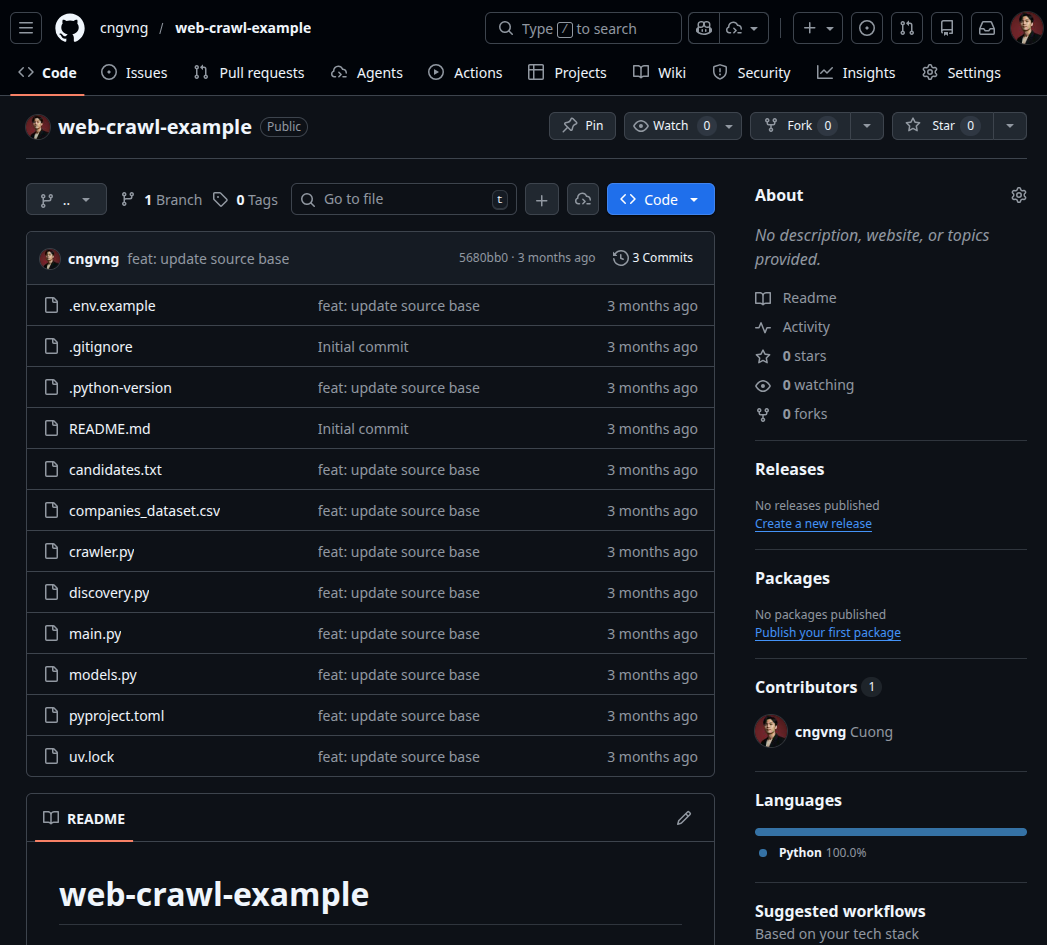View 0 stars link
Image resolution: width=1047 pixels, height=945 pixels.
coord(791,356)
